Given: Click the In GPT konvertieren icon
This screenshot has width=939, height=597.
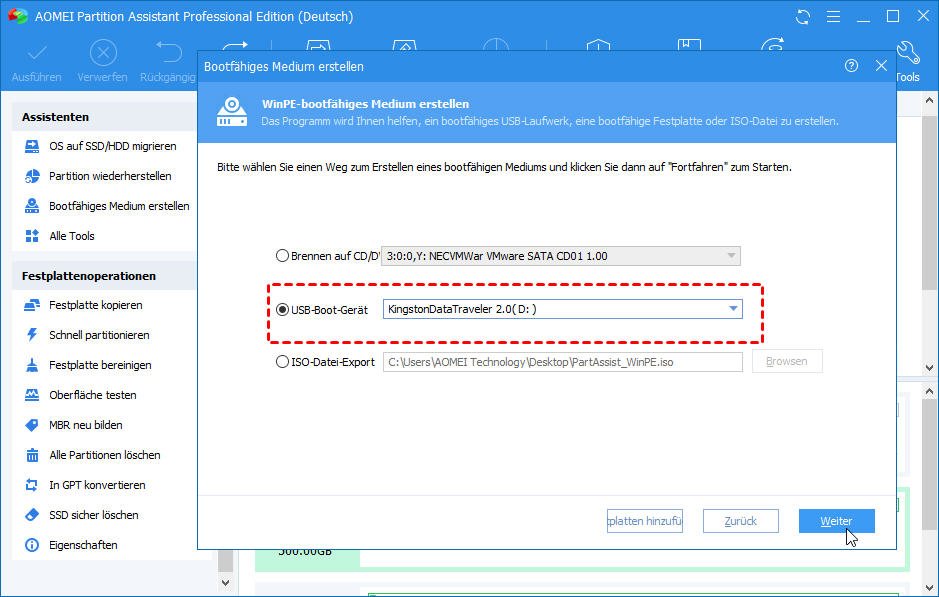Looking at the screenshot, I should click(32, 485).
